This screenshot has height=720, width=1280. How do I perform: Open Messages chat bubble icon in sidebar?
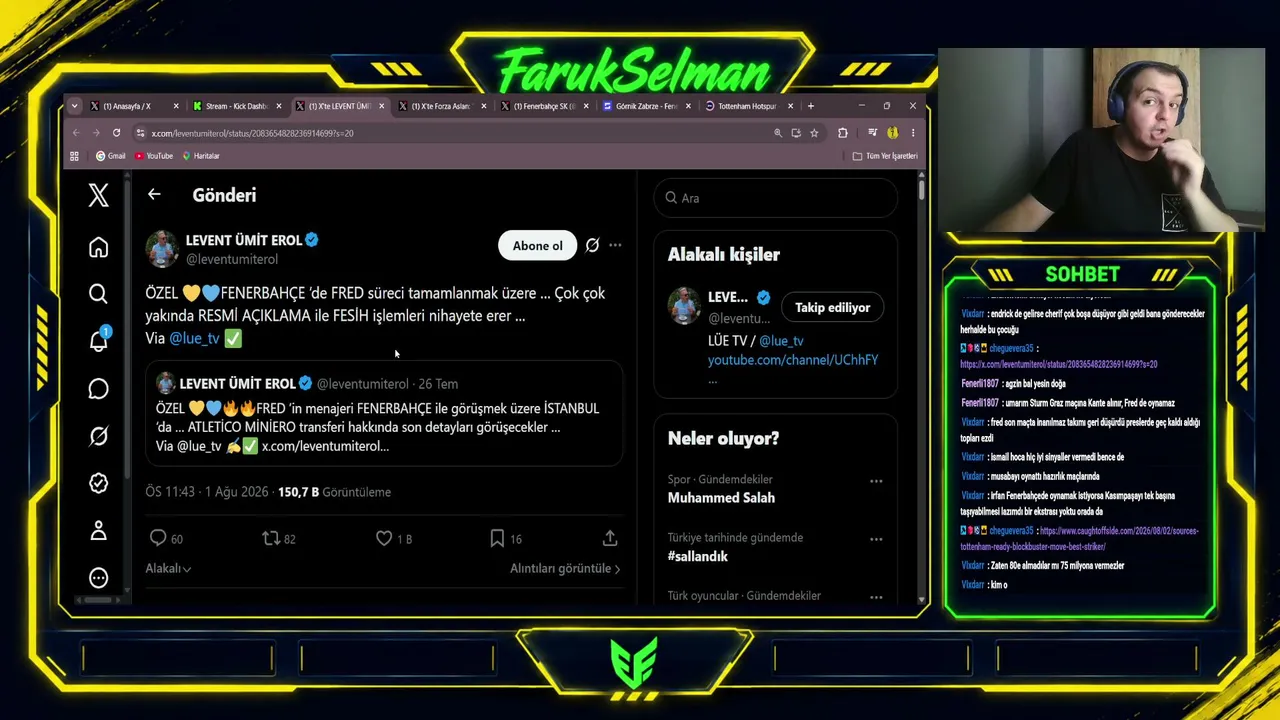click(x=98, y=389)
